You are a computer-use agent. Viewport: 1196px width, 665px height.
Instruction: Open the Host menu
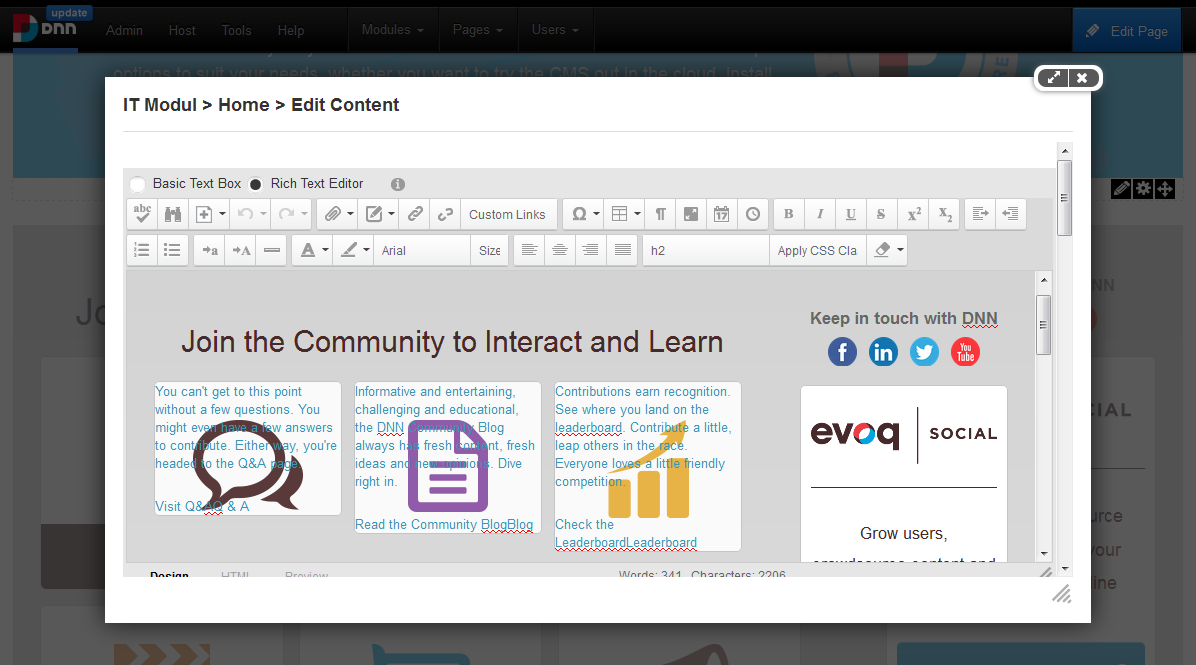tap(182, 31)
